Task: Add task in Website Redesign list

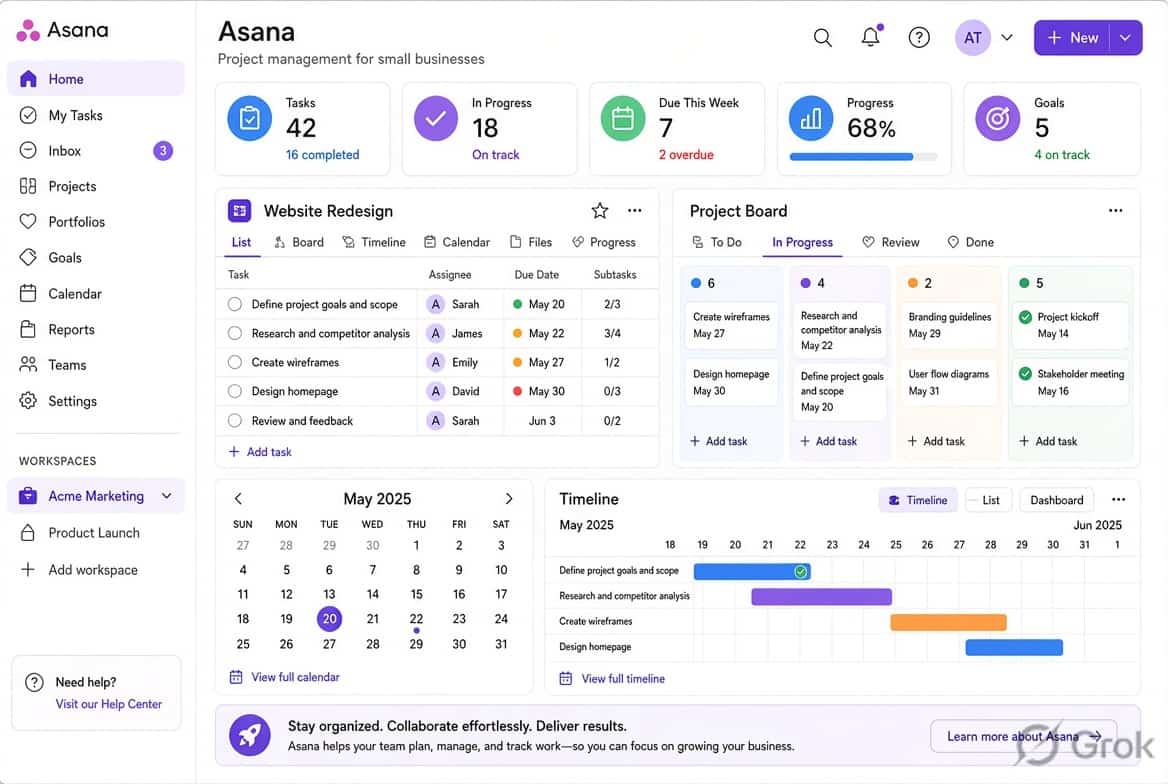Action: 260,452
